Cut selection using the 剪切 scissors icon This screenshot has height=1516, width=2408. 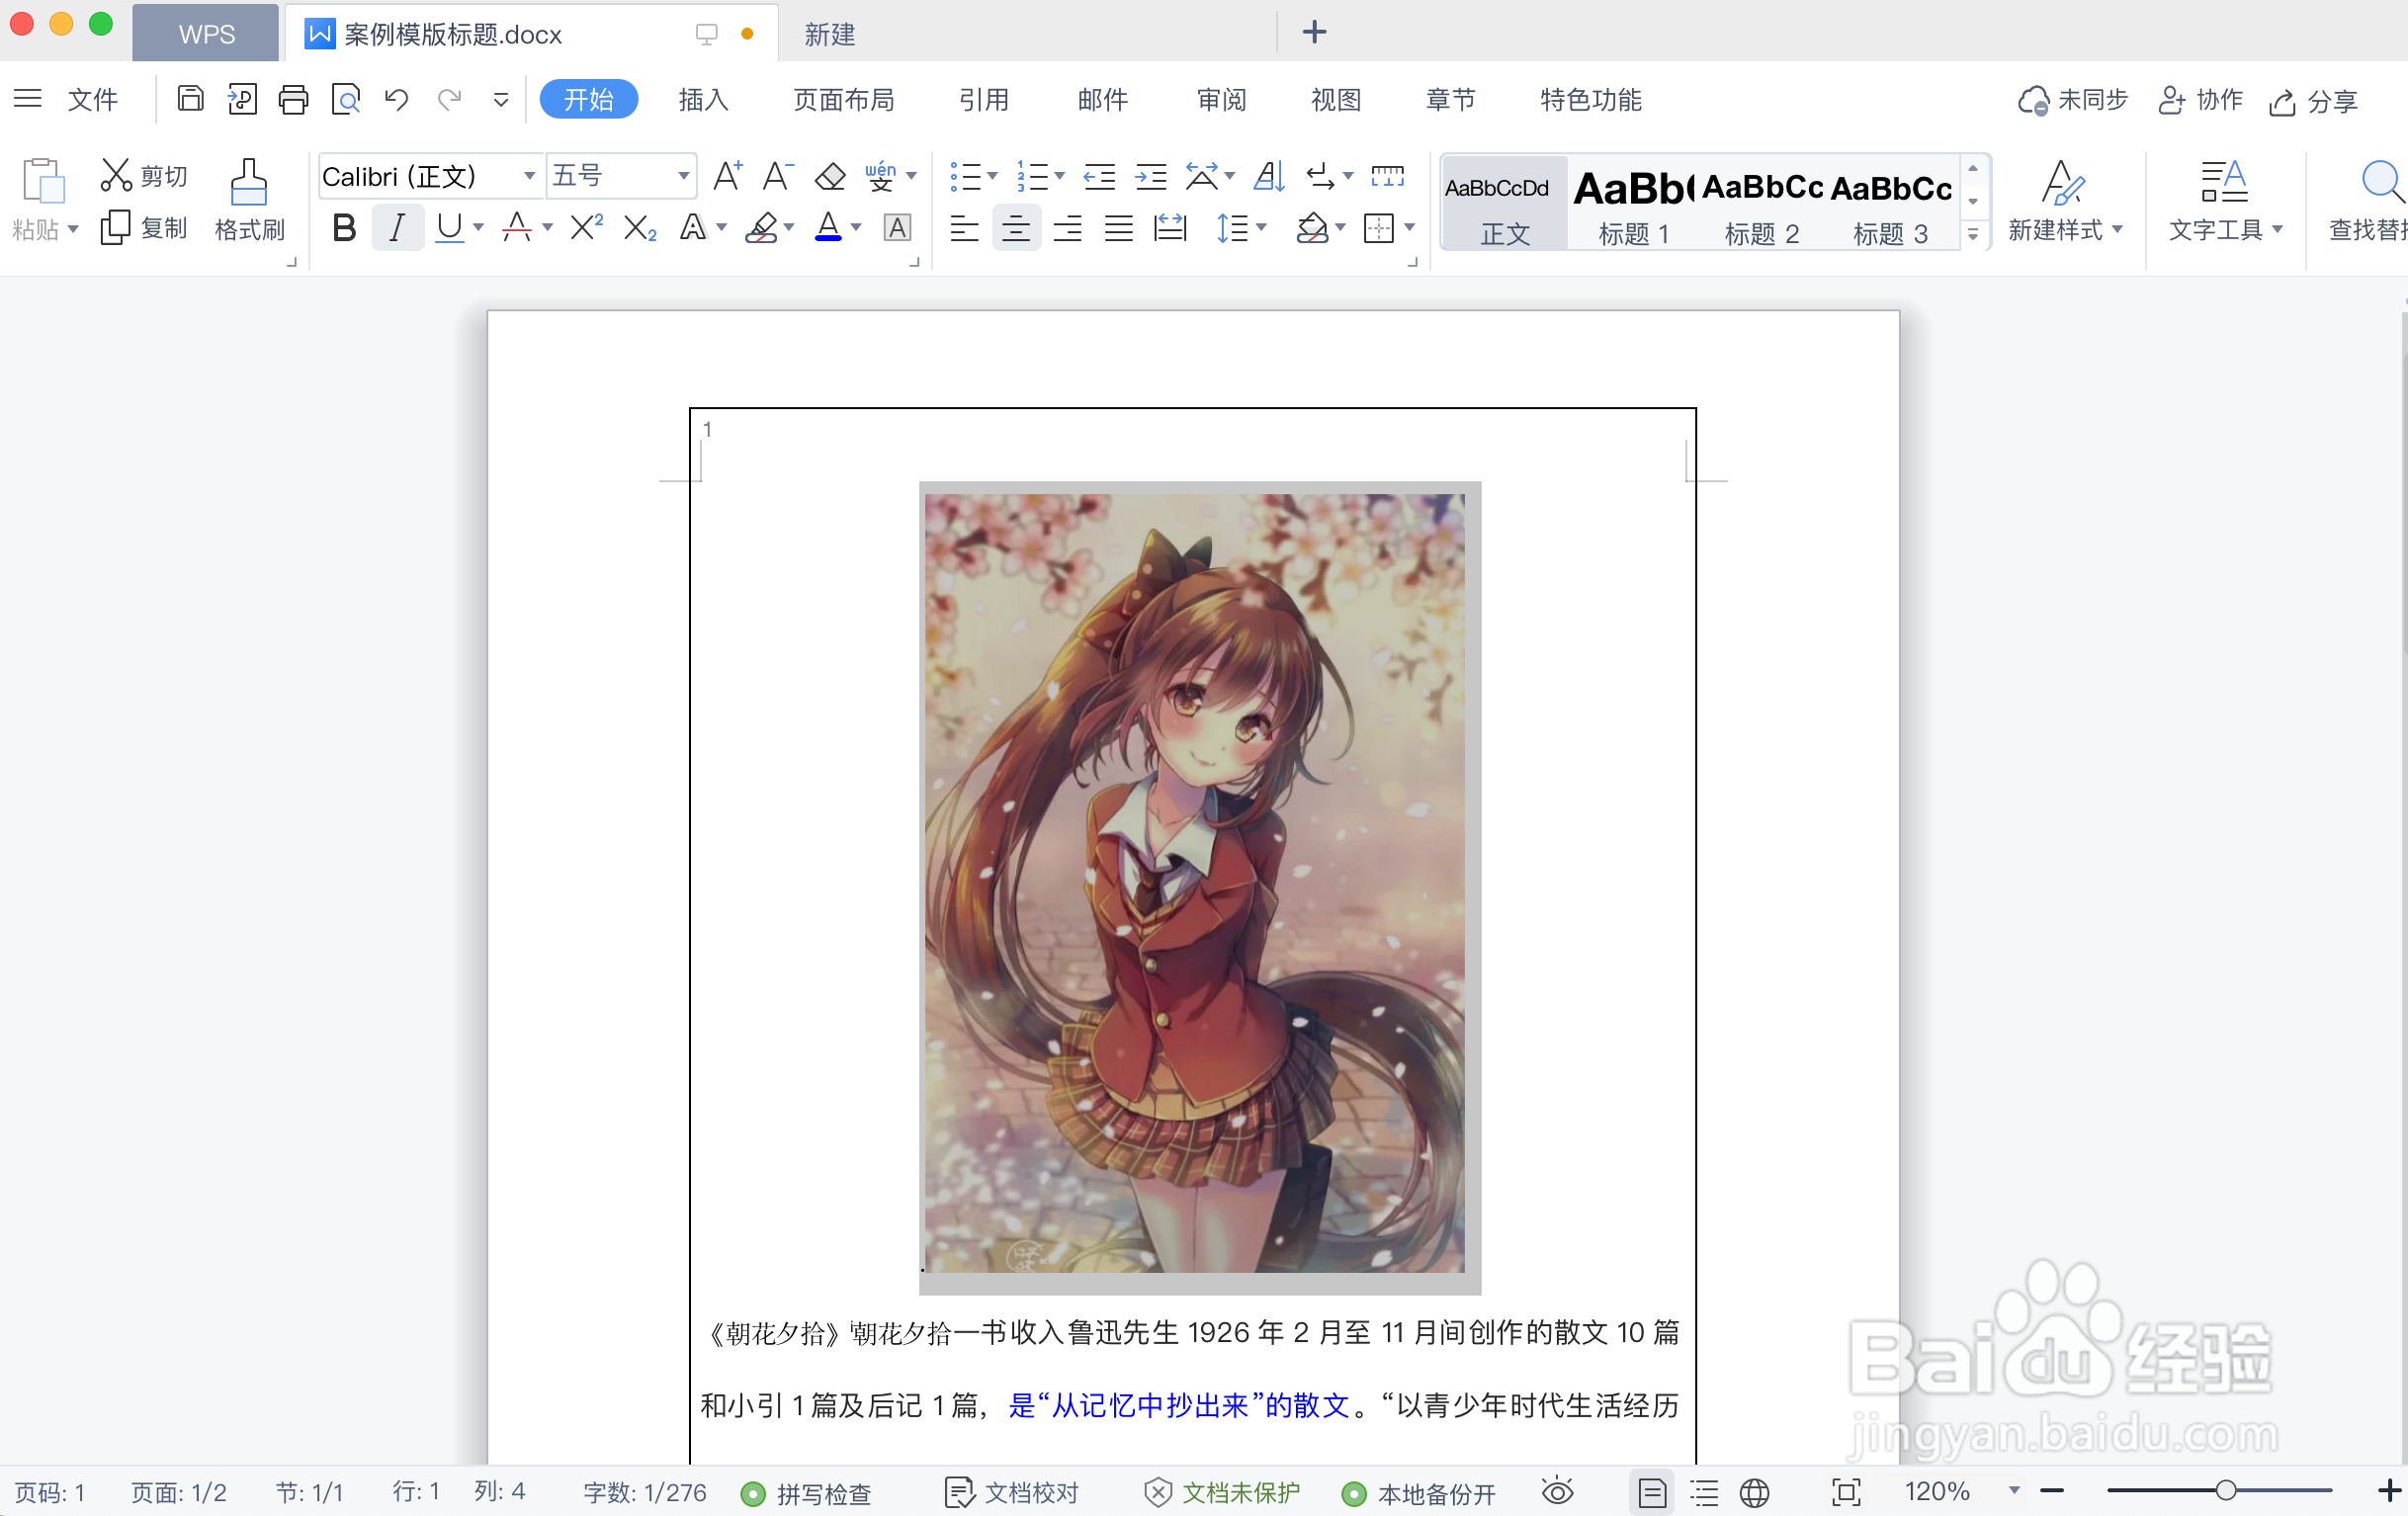click(x=143, y=173)
